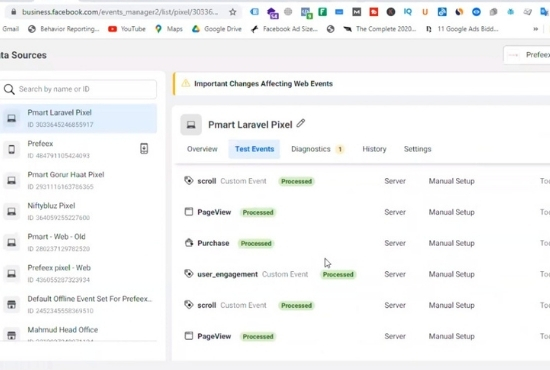Open the Behavior Reporting bookmark
The width and height of the screenshot is (550, 370).
(63, 29)
